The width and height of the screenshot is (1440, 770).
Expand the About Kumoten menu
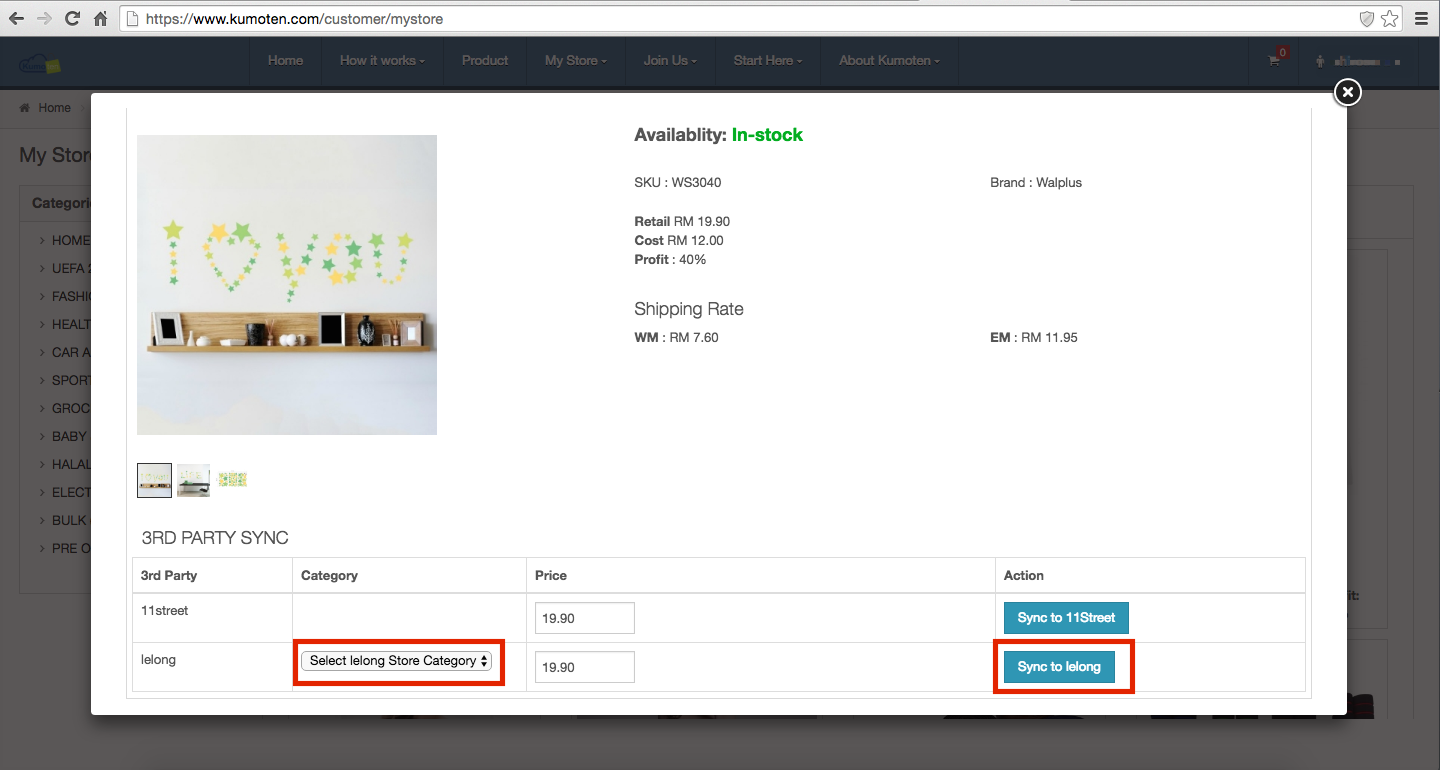[889, 60]
